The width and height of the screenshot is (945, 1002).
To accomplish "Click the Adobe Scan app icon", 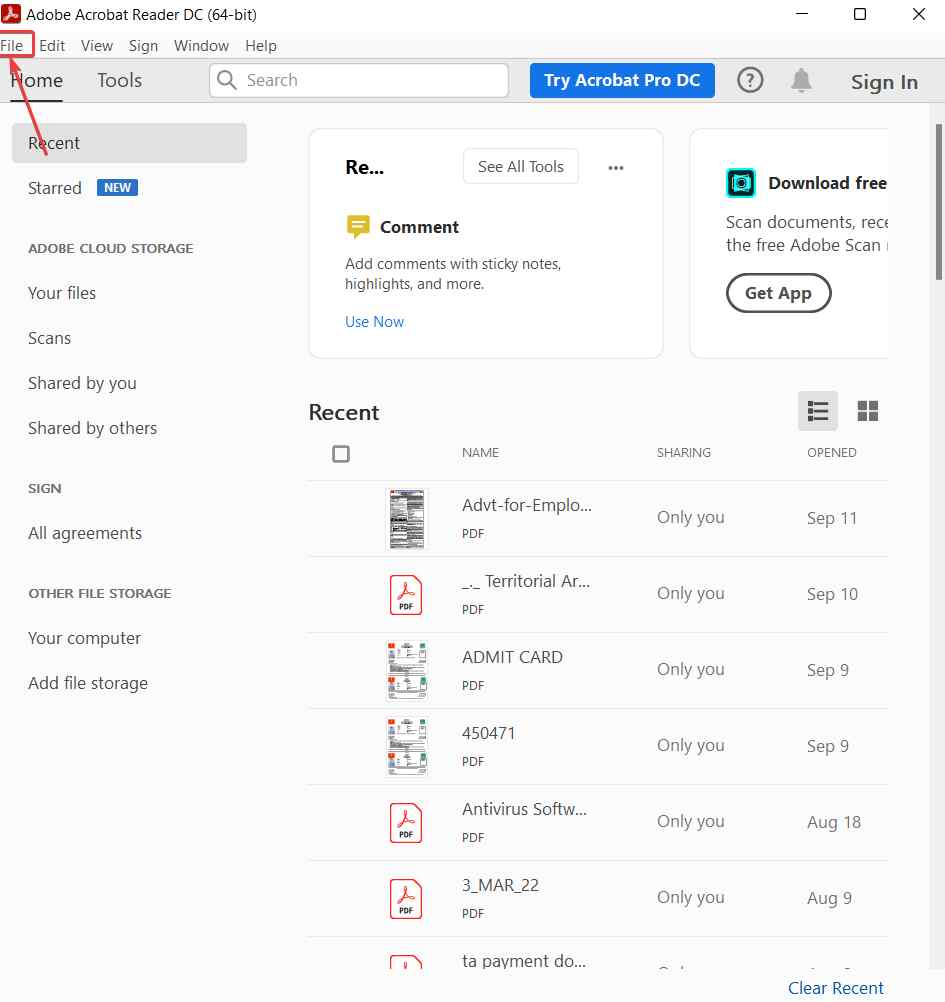I will (741, 183).
